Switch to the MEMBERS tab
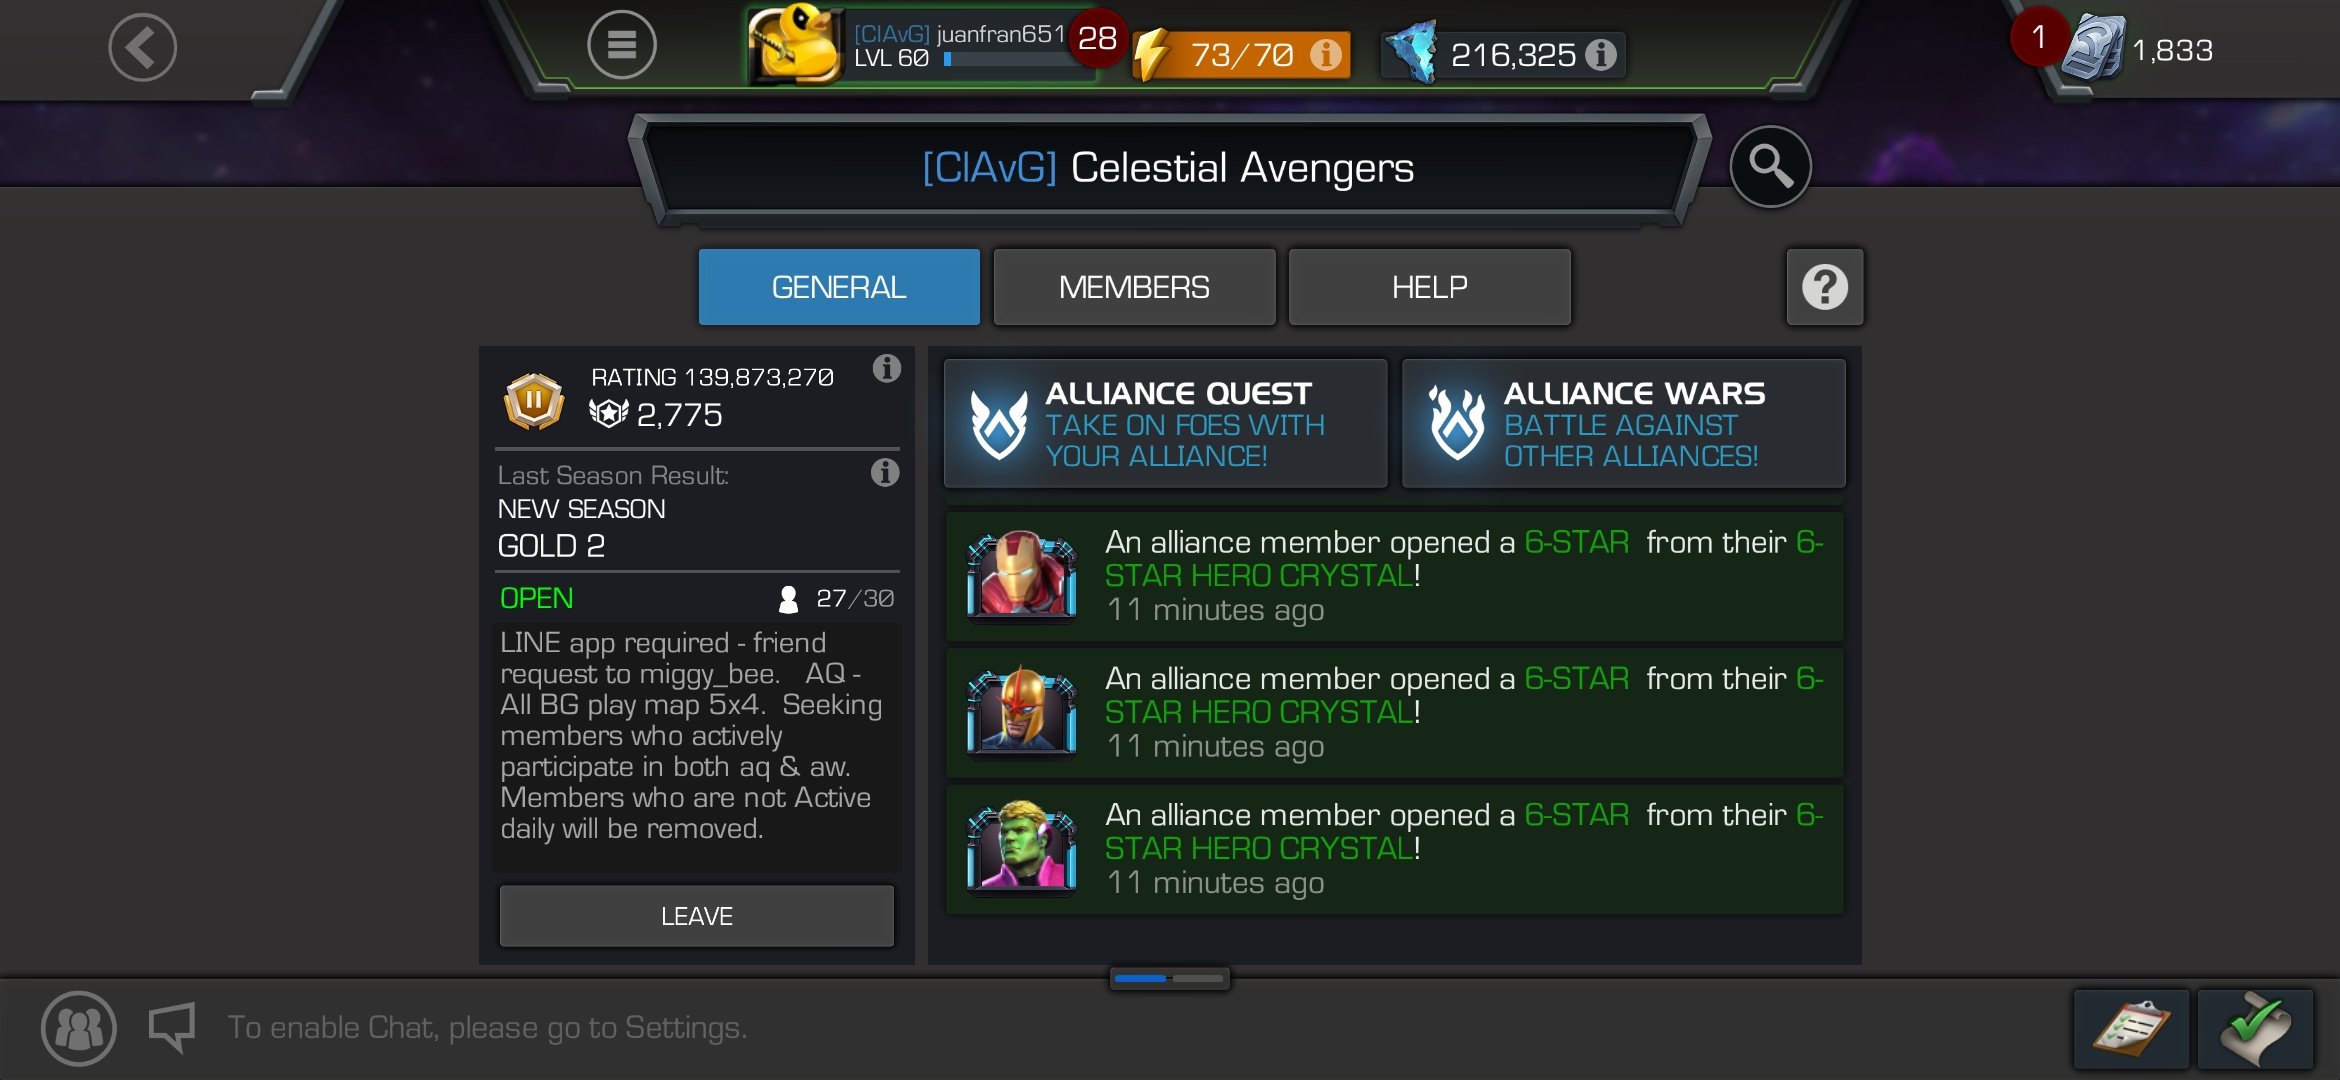Screen dimensions: 2340x1080 tap(1134, 288)
